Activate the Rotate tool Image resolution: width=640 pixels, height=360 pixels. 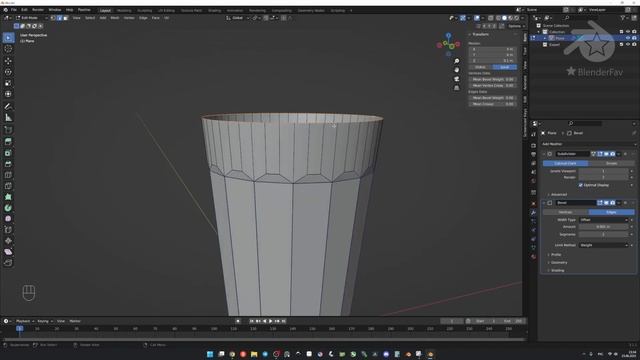click(x=8, y=72)
